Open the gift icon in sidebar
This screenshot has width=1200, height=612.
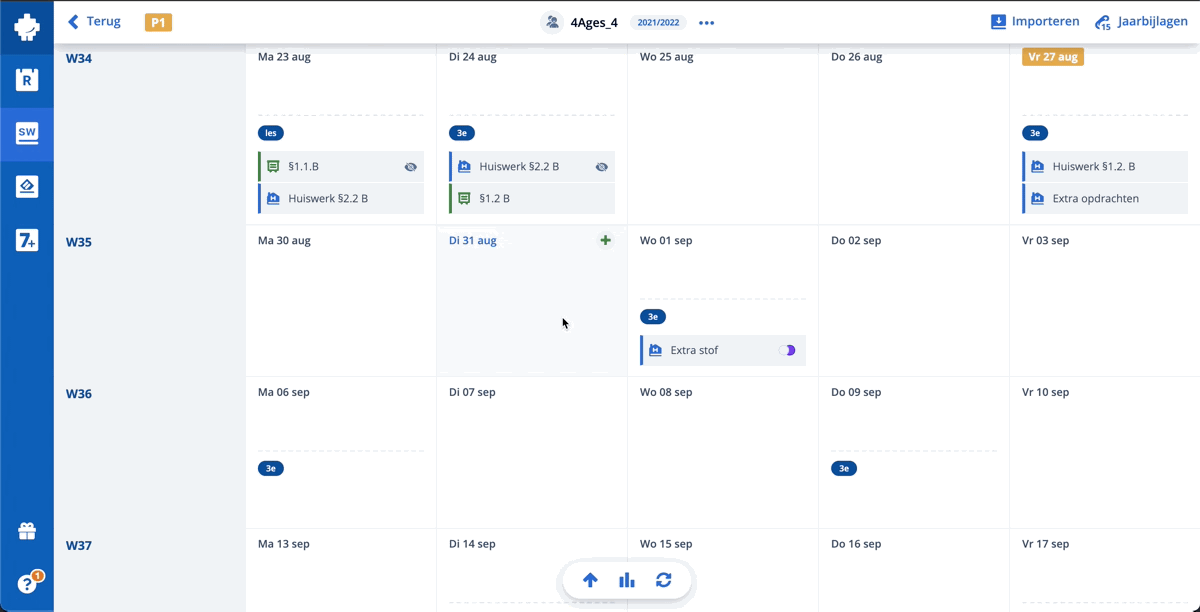click(x=27, y=532)
